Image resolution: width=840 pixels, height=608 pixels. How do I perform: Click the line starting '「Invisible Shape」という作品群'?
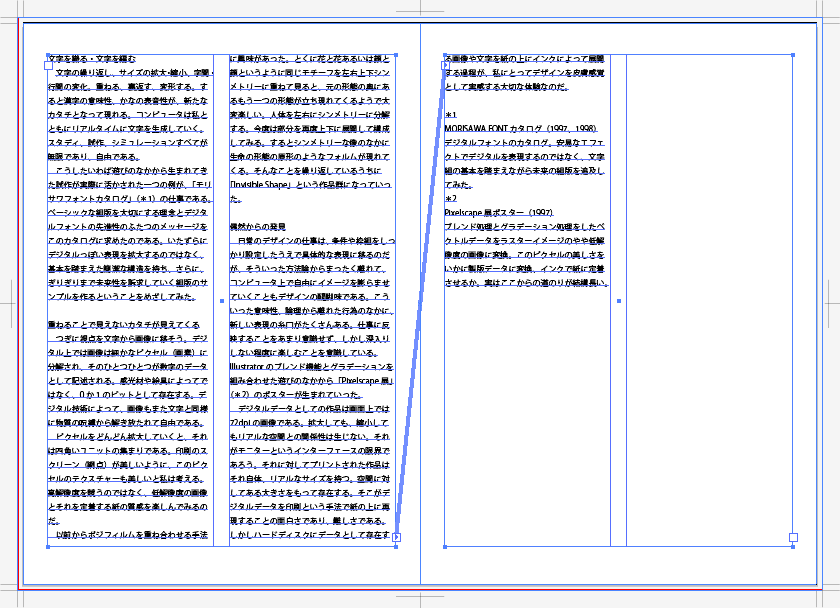[x=311, y=184]
